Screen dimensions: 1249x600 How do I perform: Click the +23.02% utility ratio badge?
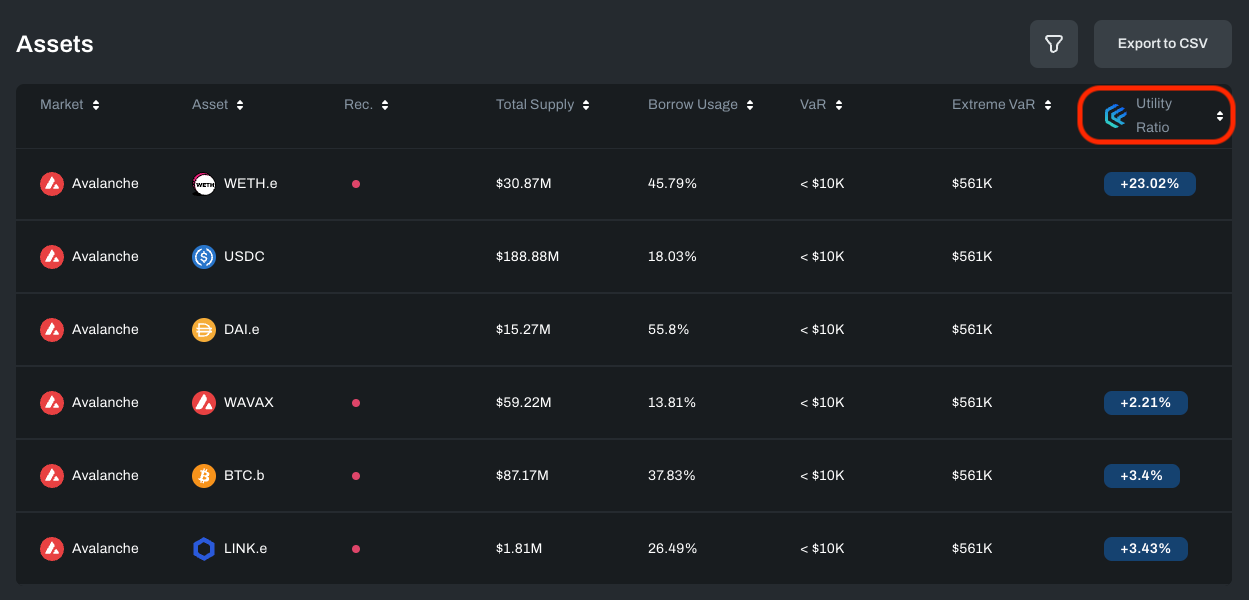click(x=1149, y=184)
